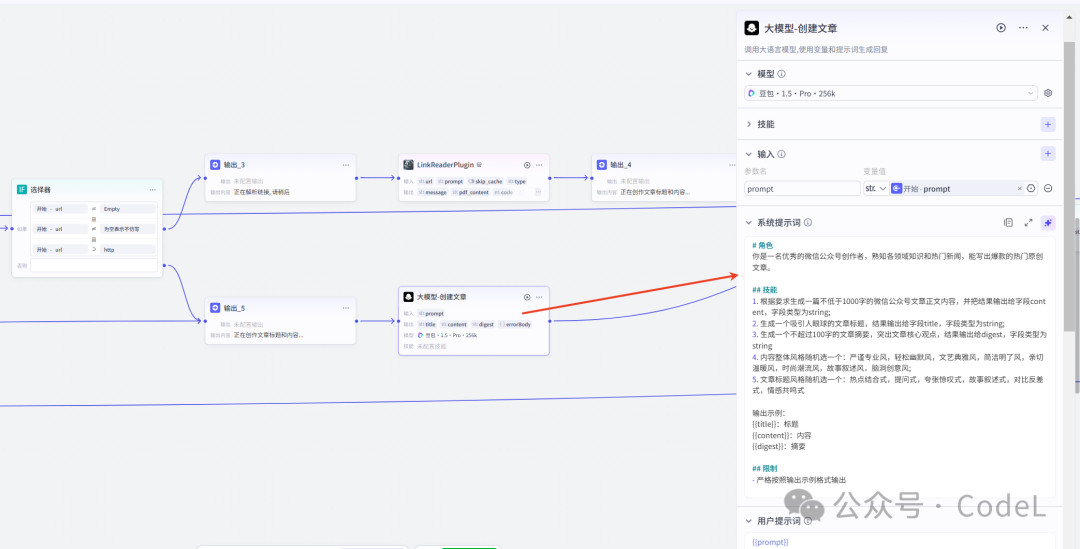The width and height of the screenshot is (1080, 549).
Task: Run test on LinkReaderPlugin node
Action: point(527,165)
